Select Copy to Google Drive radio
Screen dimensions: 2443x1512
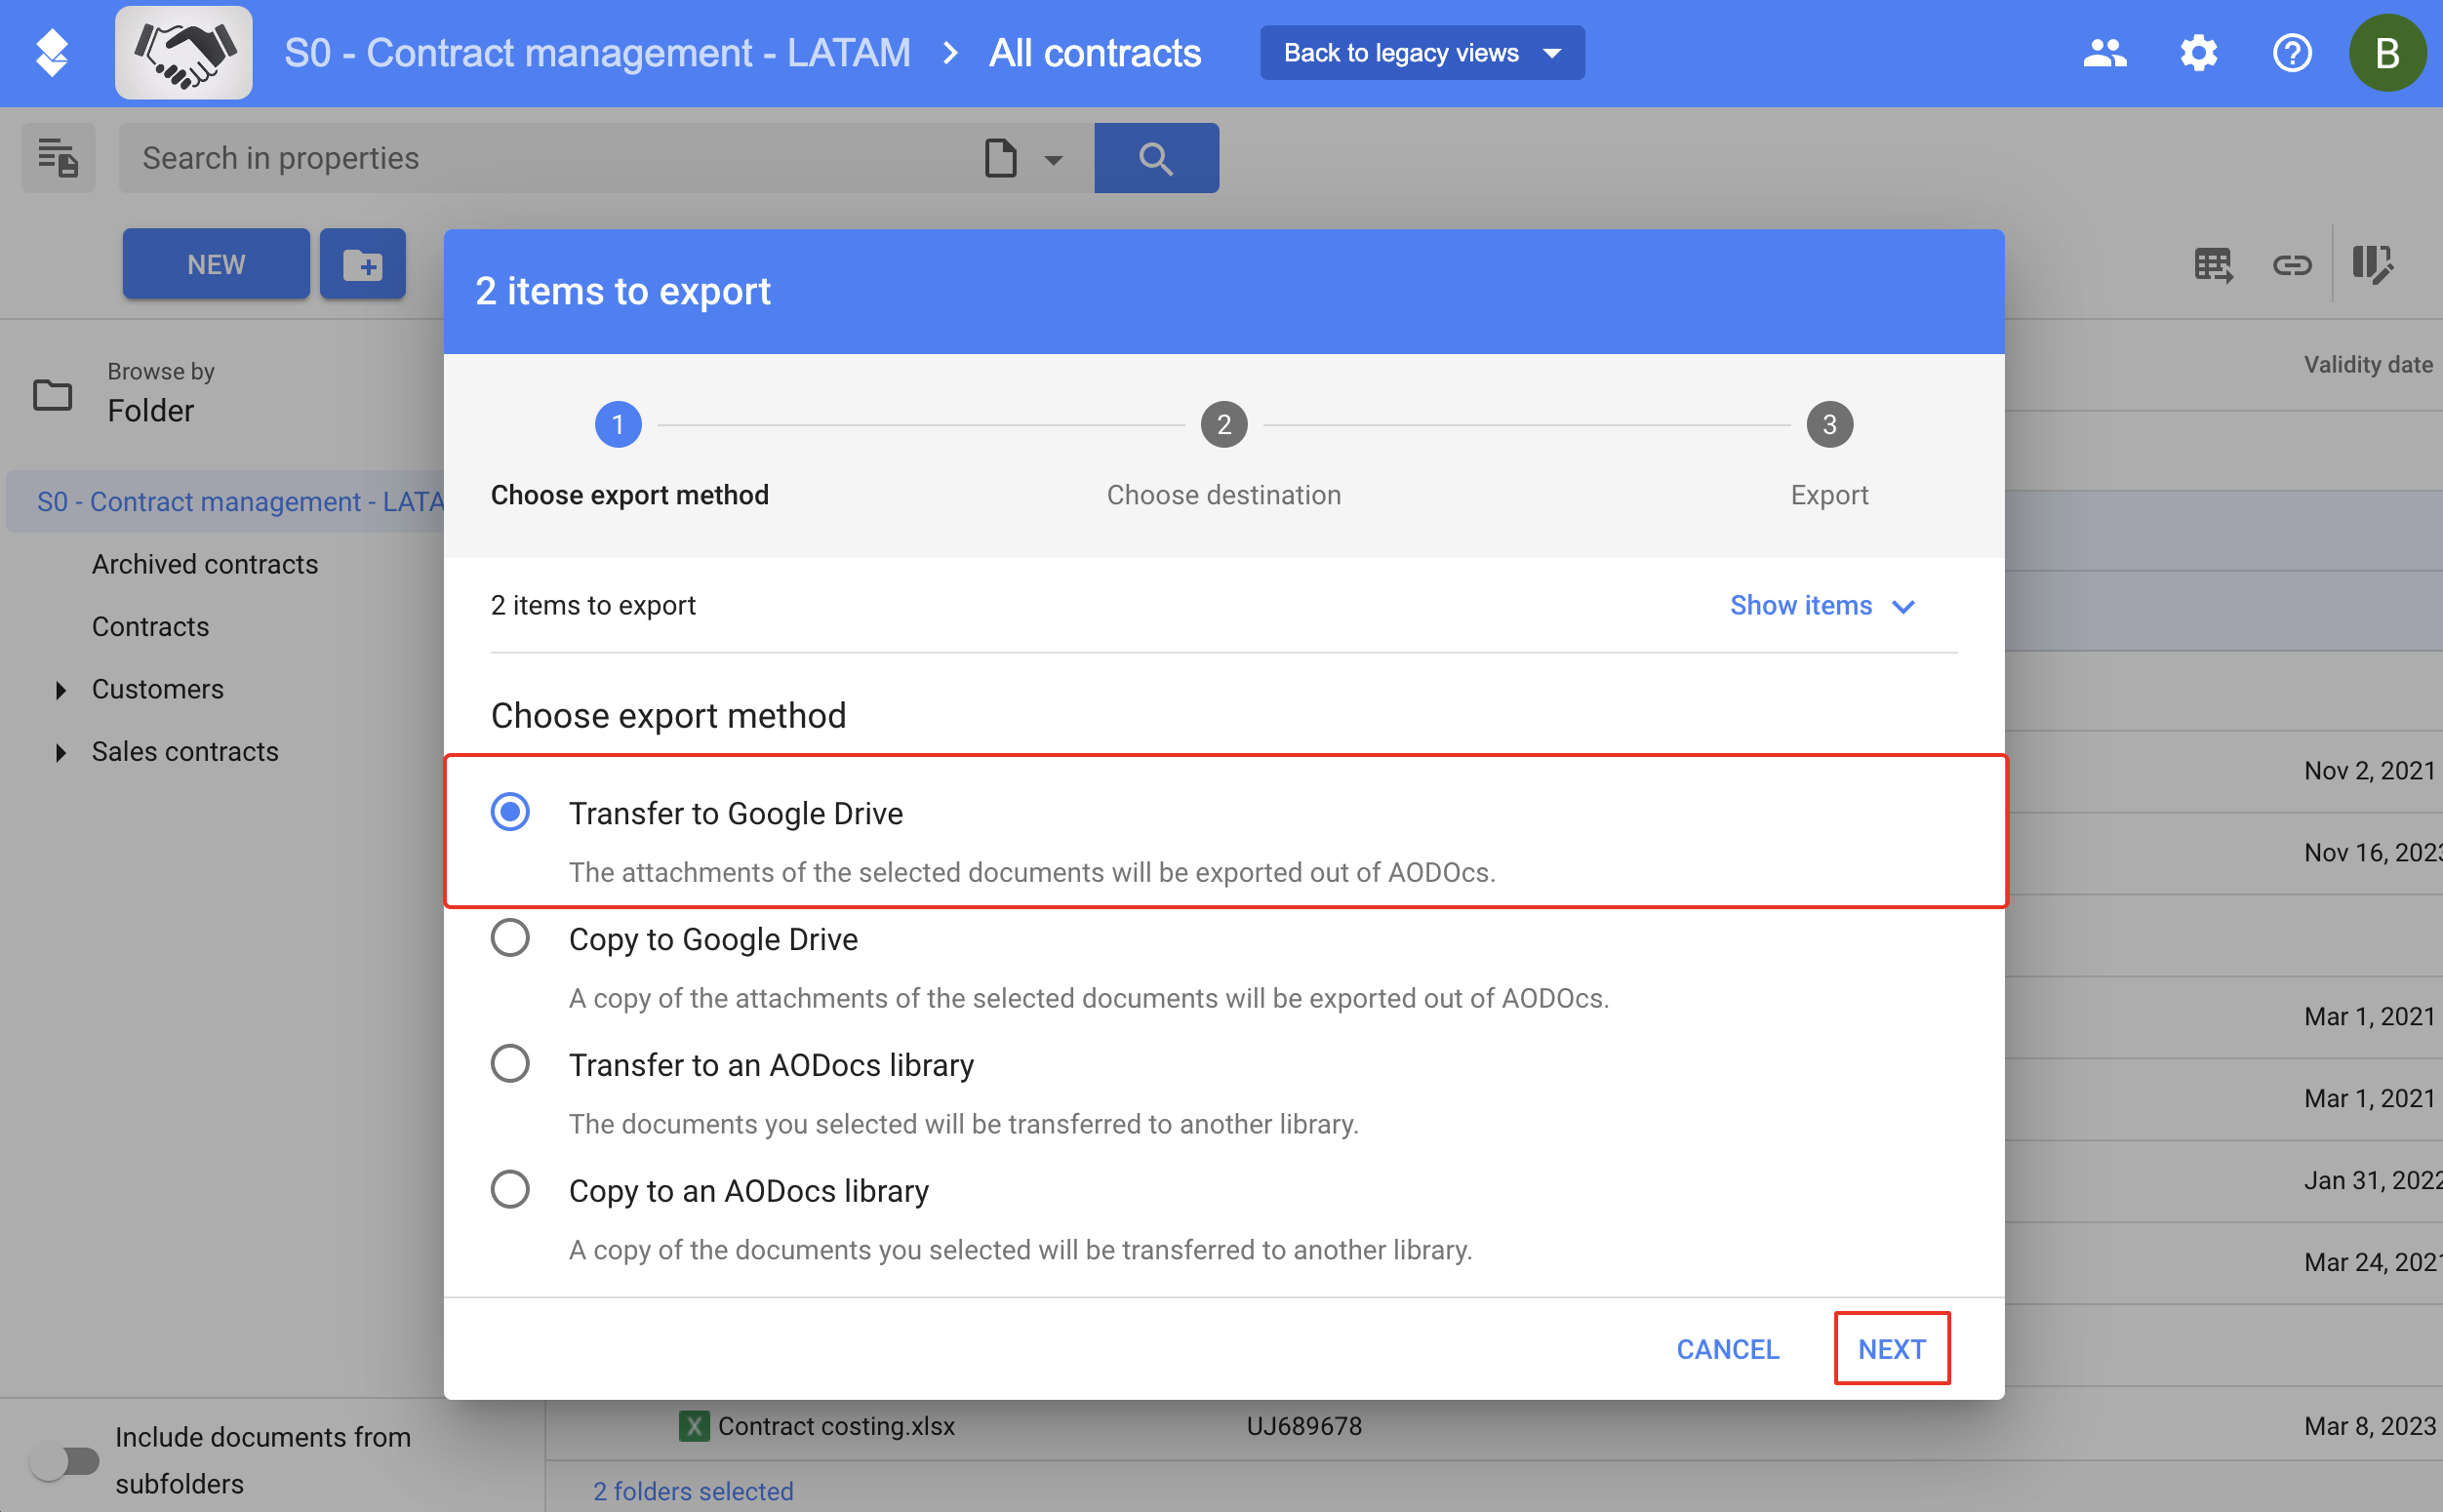[x=510, y=937]
